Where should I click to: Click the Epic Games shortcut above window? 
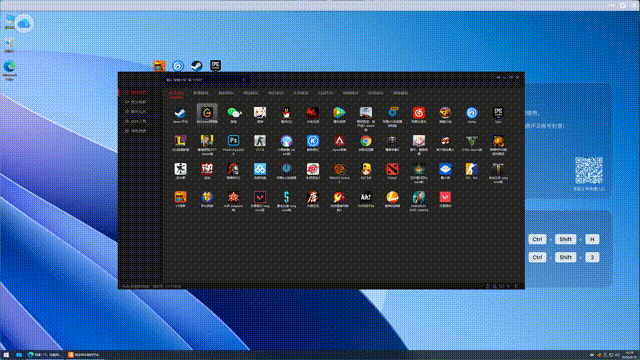(216, 65)
